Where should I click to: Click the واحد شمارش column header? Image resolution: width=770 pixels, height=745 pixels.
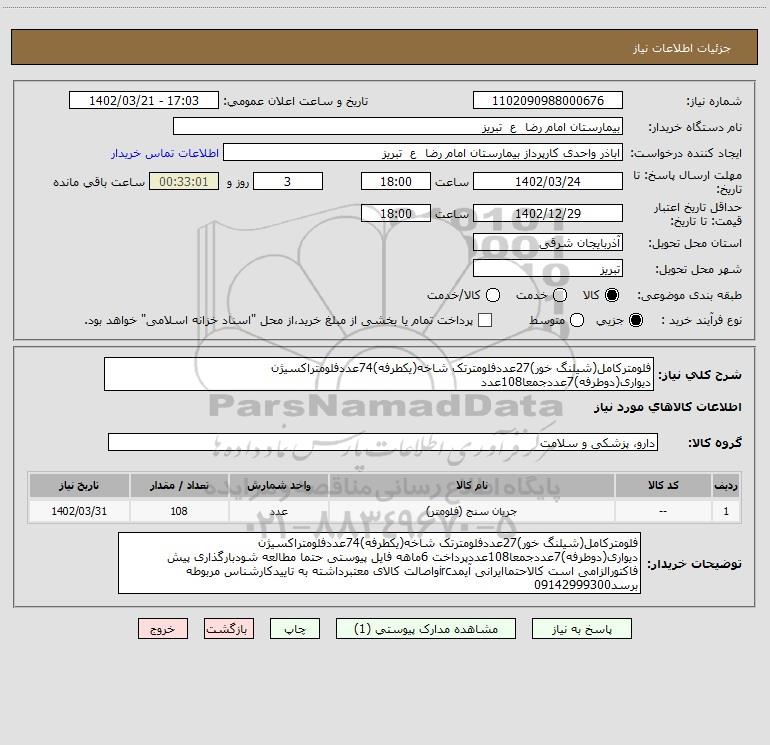tap(278, 485)
